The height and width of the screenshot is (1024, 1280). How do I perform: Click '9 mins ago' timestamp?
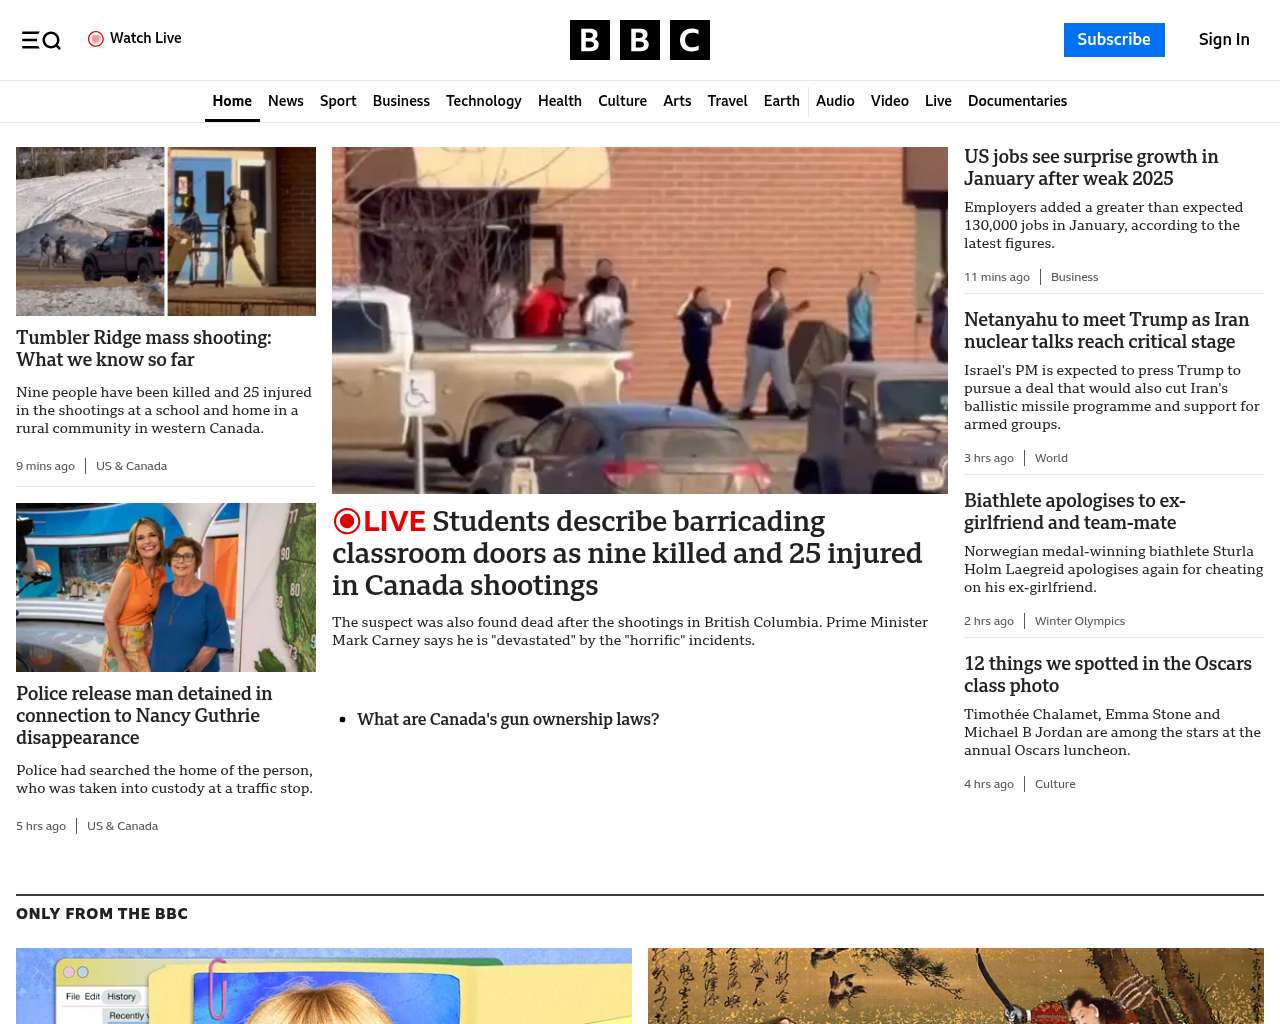[x=45, y=466]
